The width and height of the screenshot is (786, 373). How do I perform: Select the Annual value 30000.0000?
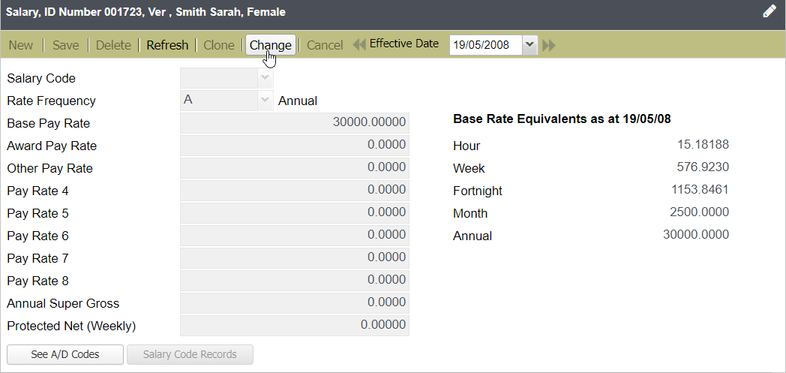696,235
